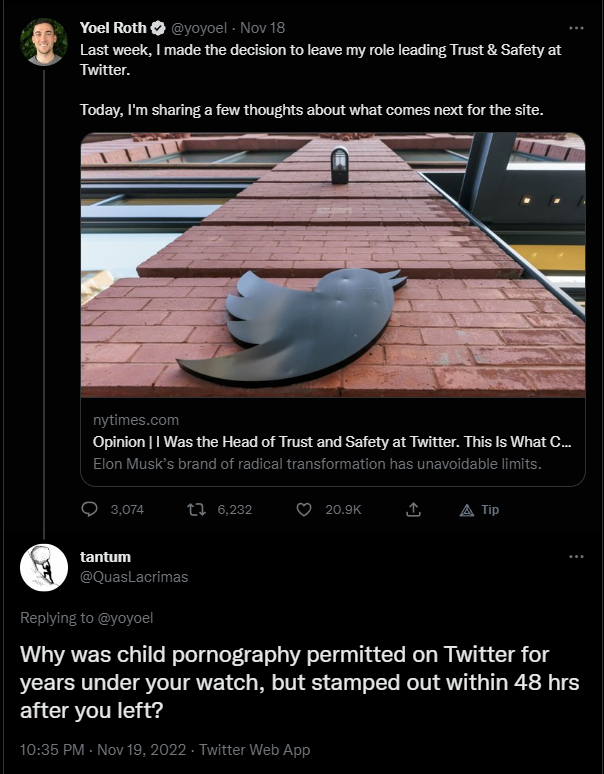Click the tantum display name

[105, 556]
